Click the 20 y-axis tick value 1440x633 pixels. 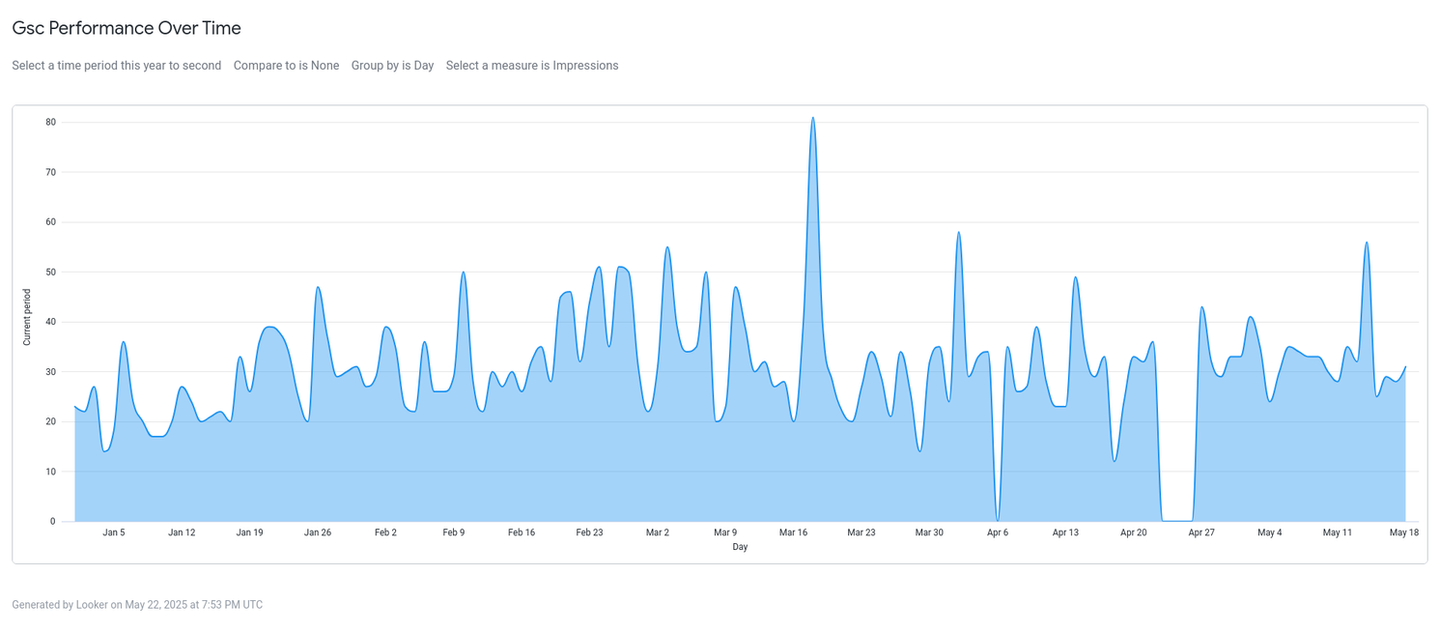pyautogui.click(x=50, y=422)
